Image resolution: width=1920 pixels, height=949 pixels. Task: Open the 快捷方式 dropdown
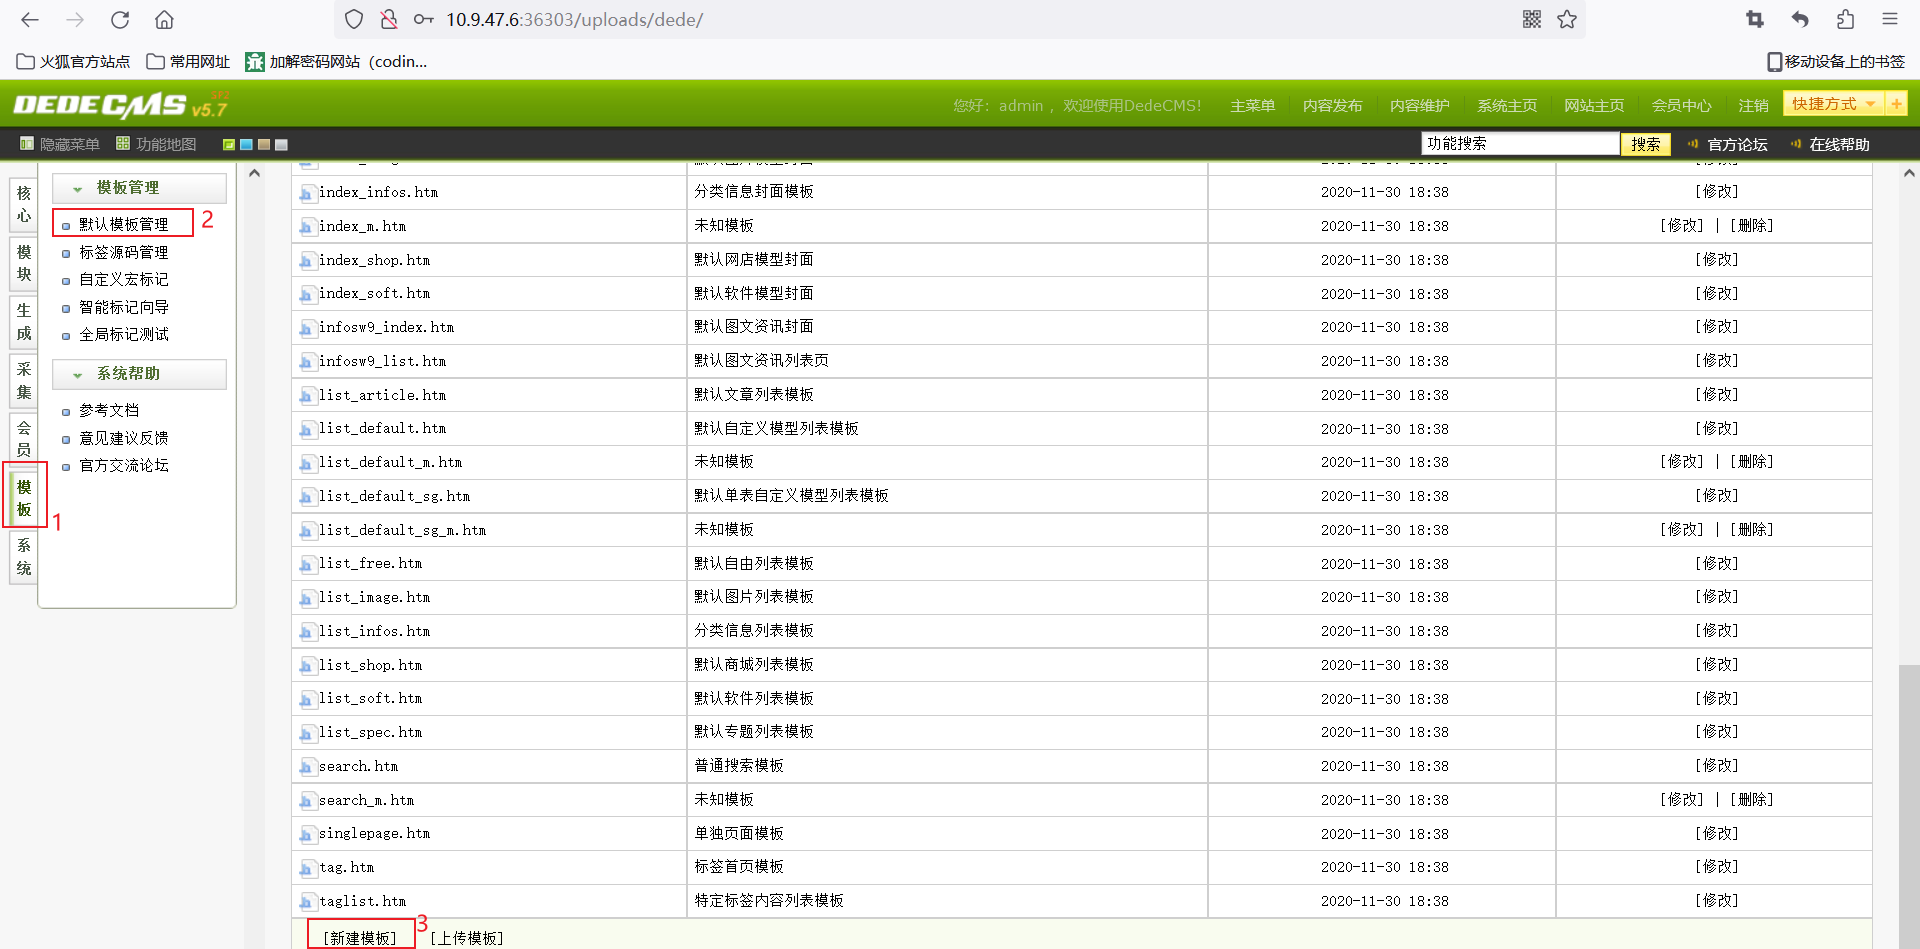1833,104
